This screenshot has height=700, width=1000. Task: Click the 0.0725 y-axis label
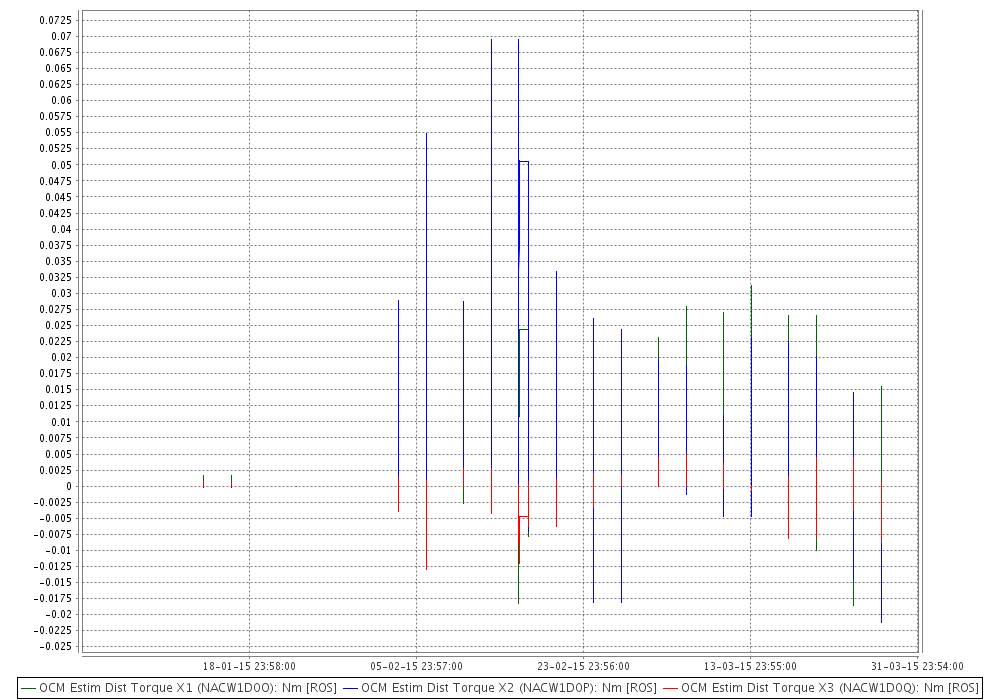[x=56, y=20]
